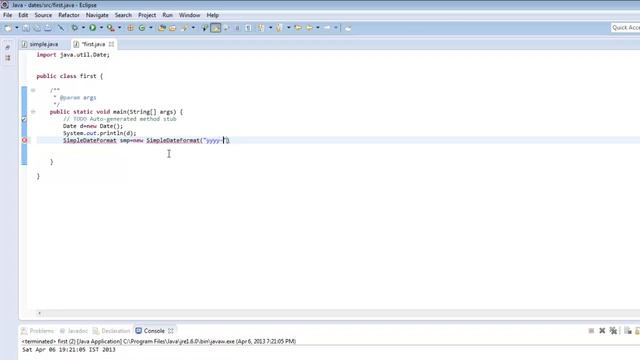Viewport: 640px width, 360px height.
Task: Click the Debug bug icon
Action: tap(75, 28)
